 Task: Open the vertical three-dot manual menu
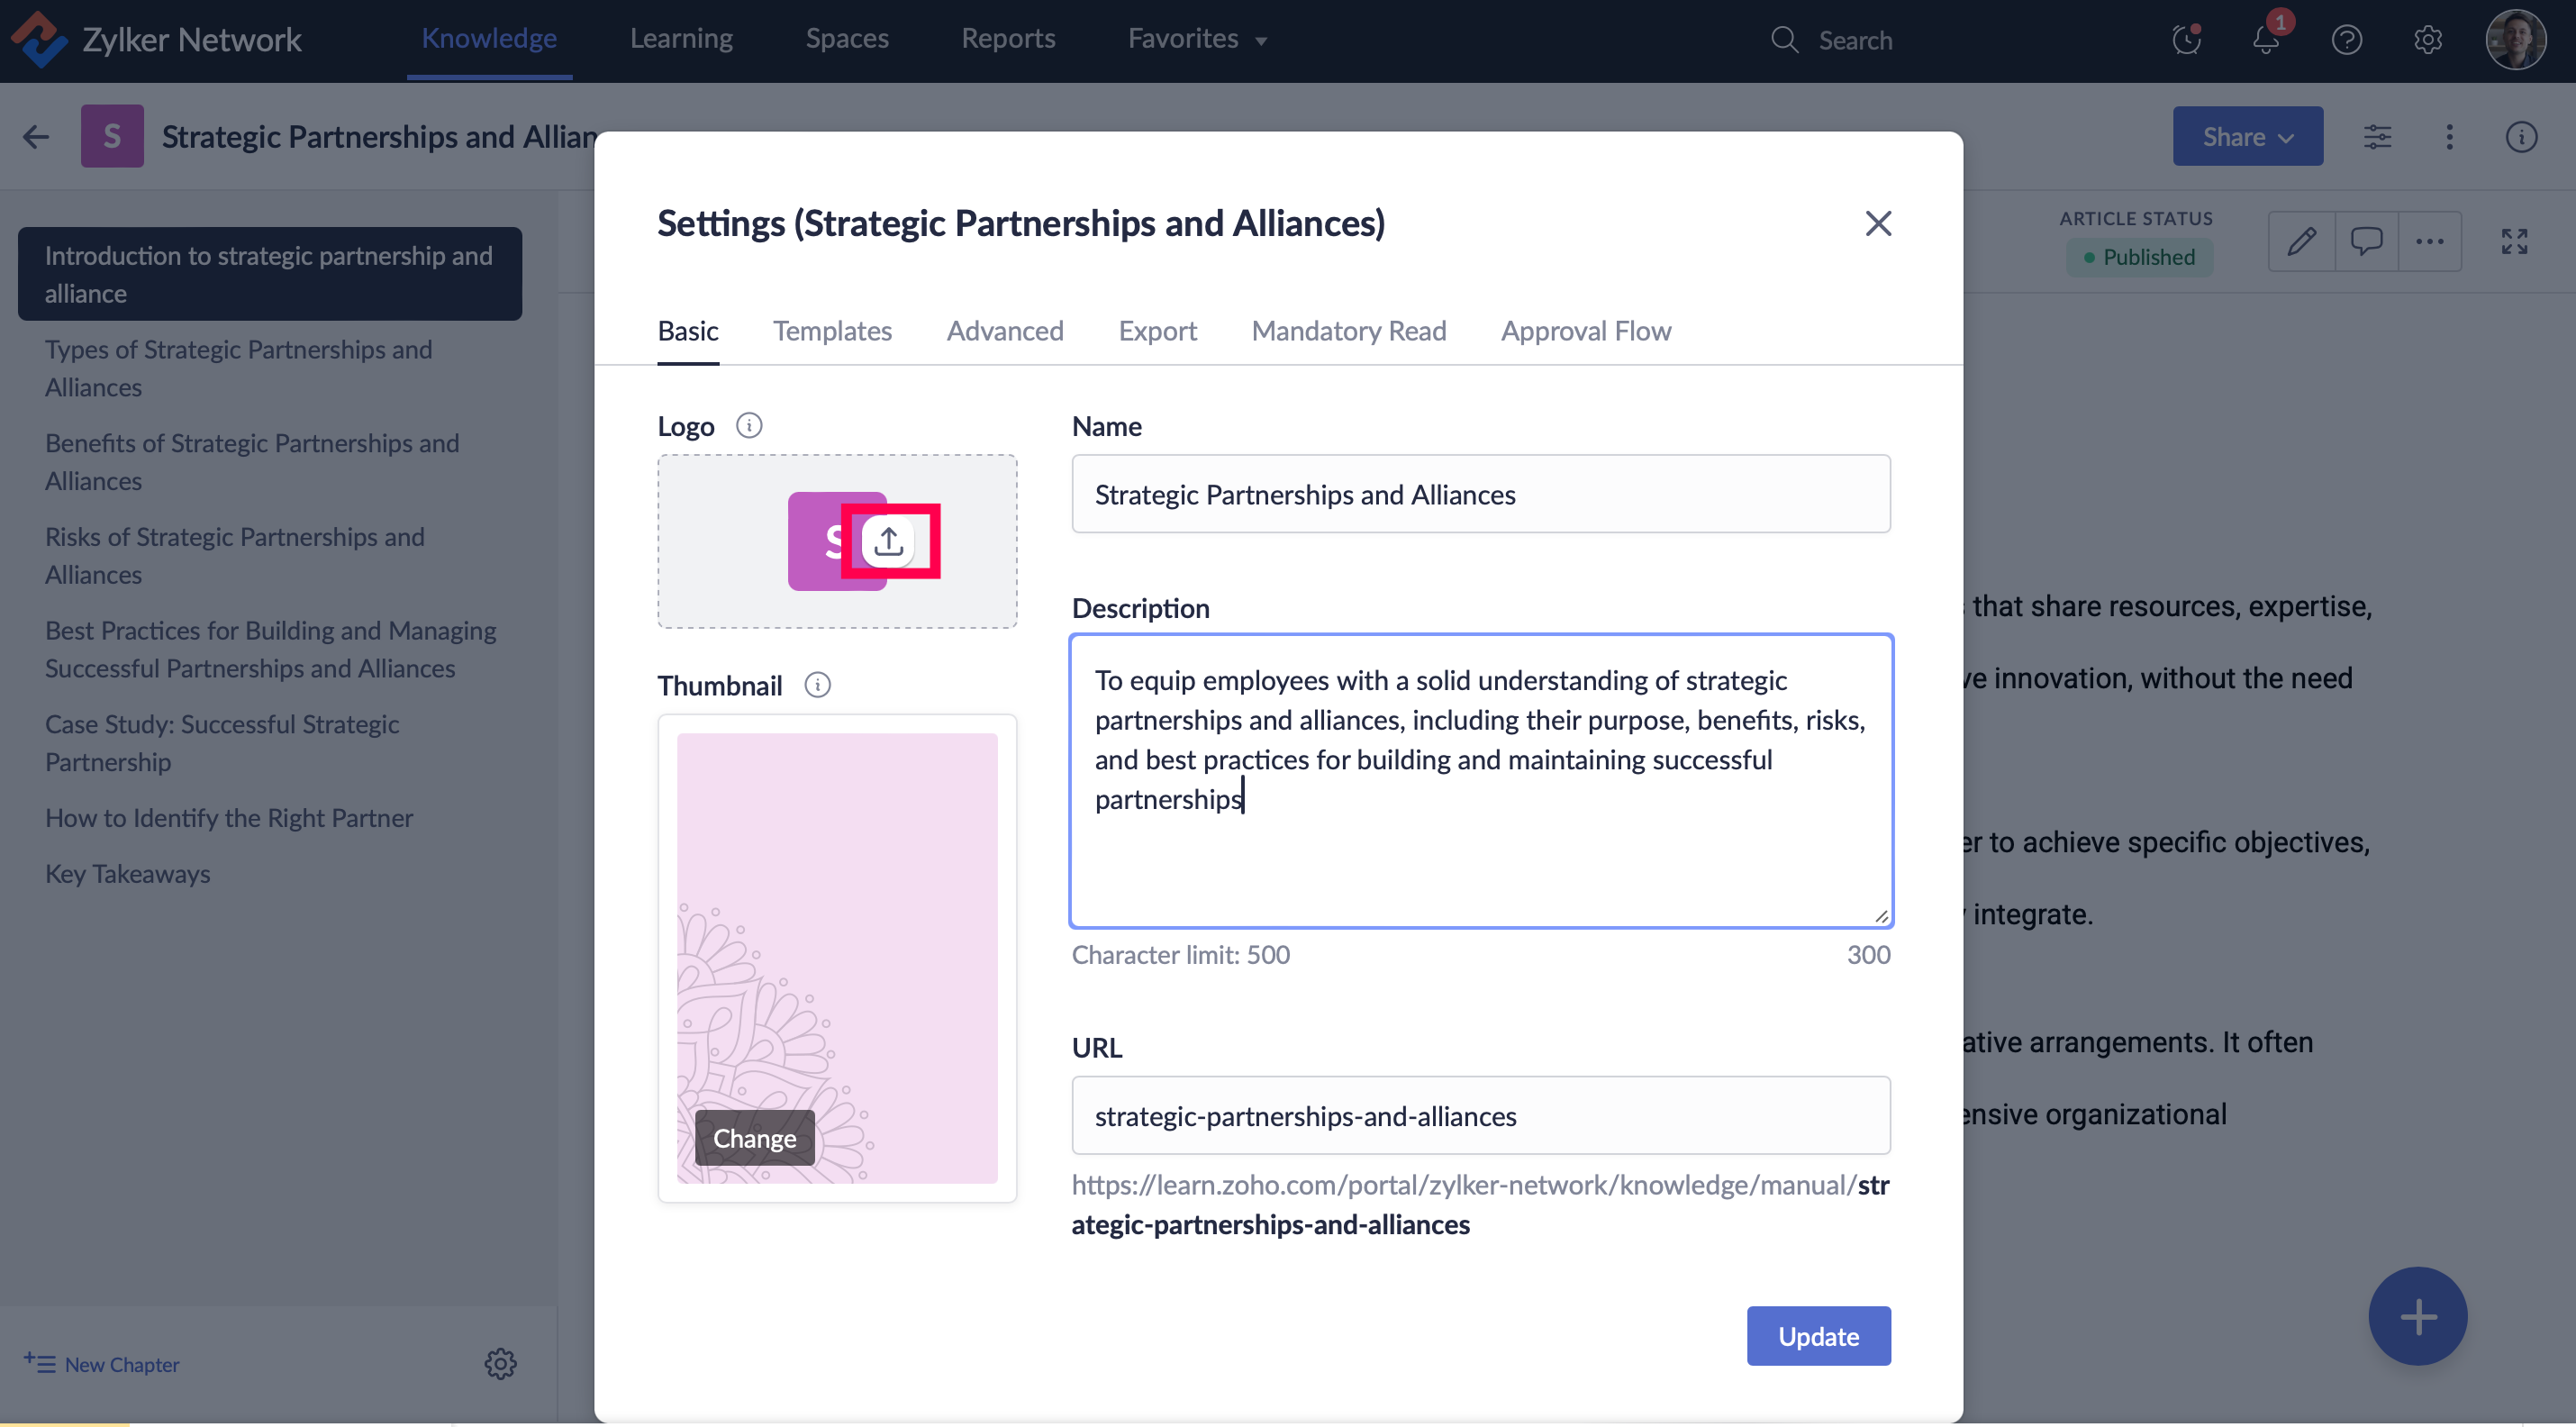pyautogui.click(x=2449, y=136)
